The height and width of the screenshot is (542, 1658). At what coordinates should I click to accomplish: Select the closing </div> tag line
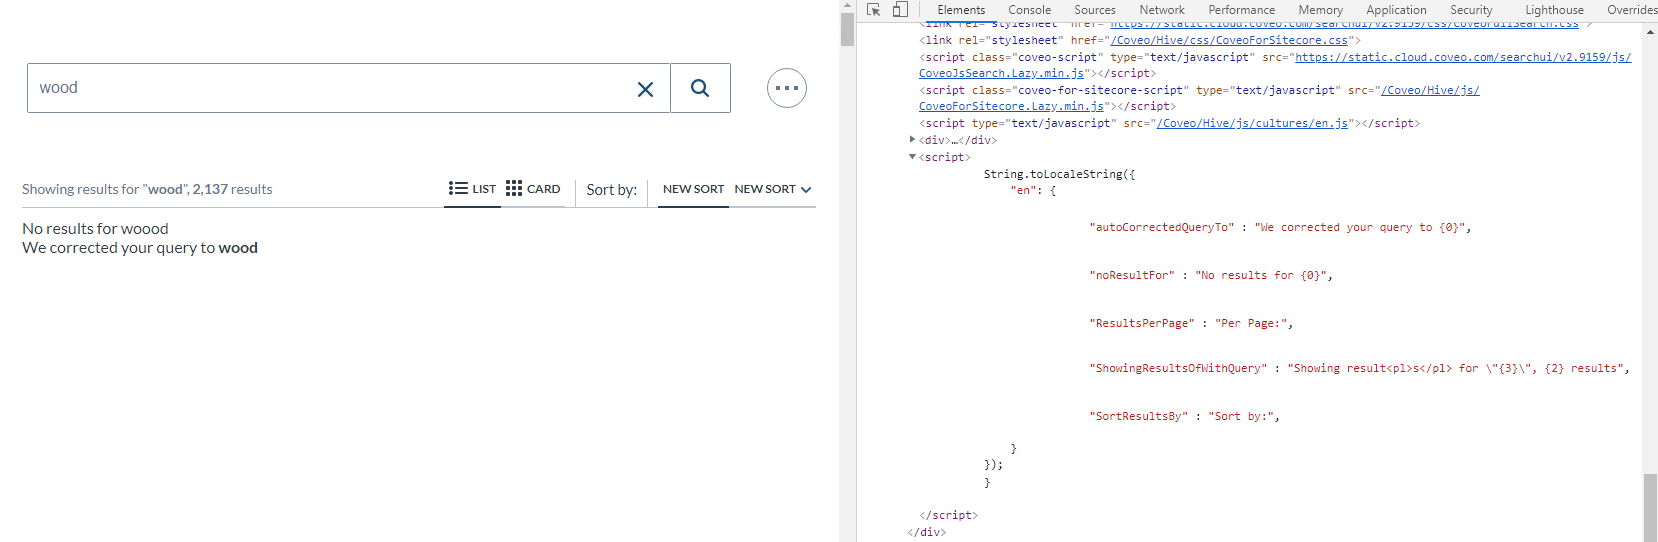coord(926,533)
